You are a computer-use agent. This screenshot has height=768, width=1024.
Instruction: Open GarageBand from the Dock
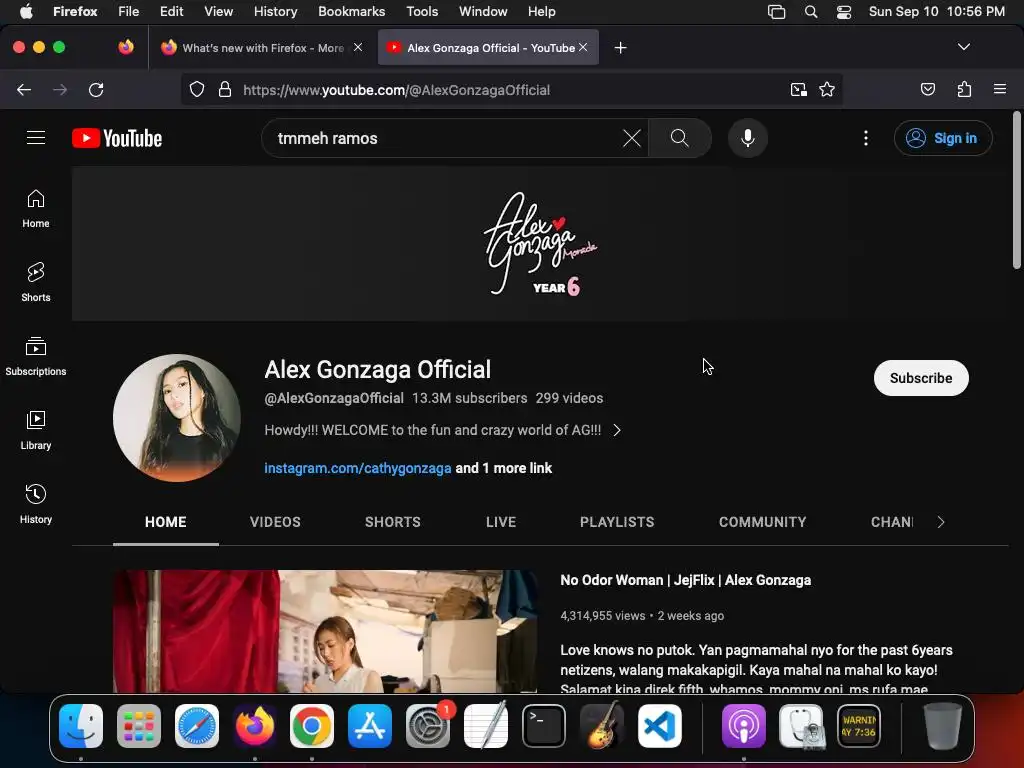coord(601,726)
